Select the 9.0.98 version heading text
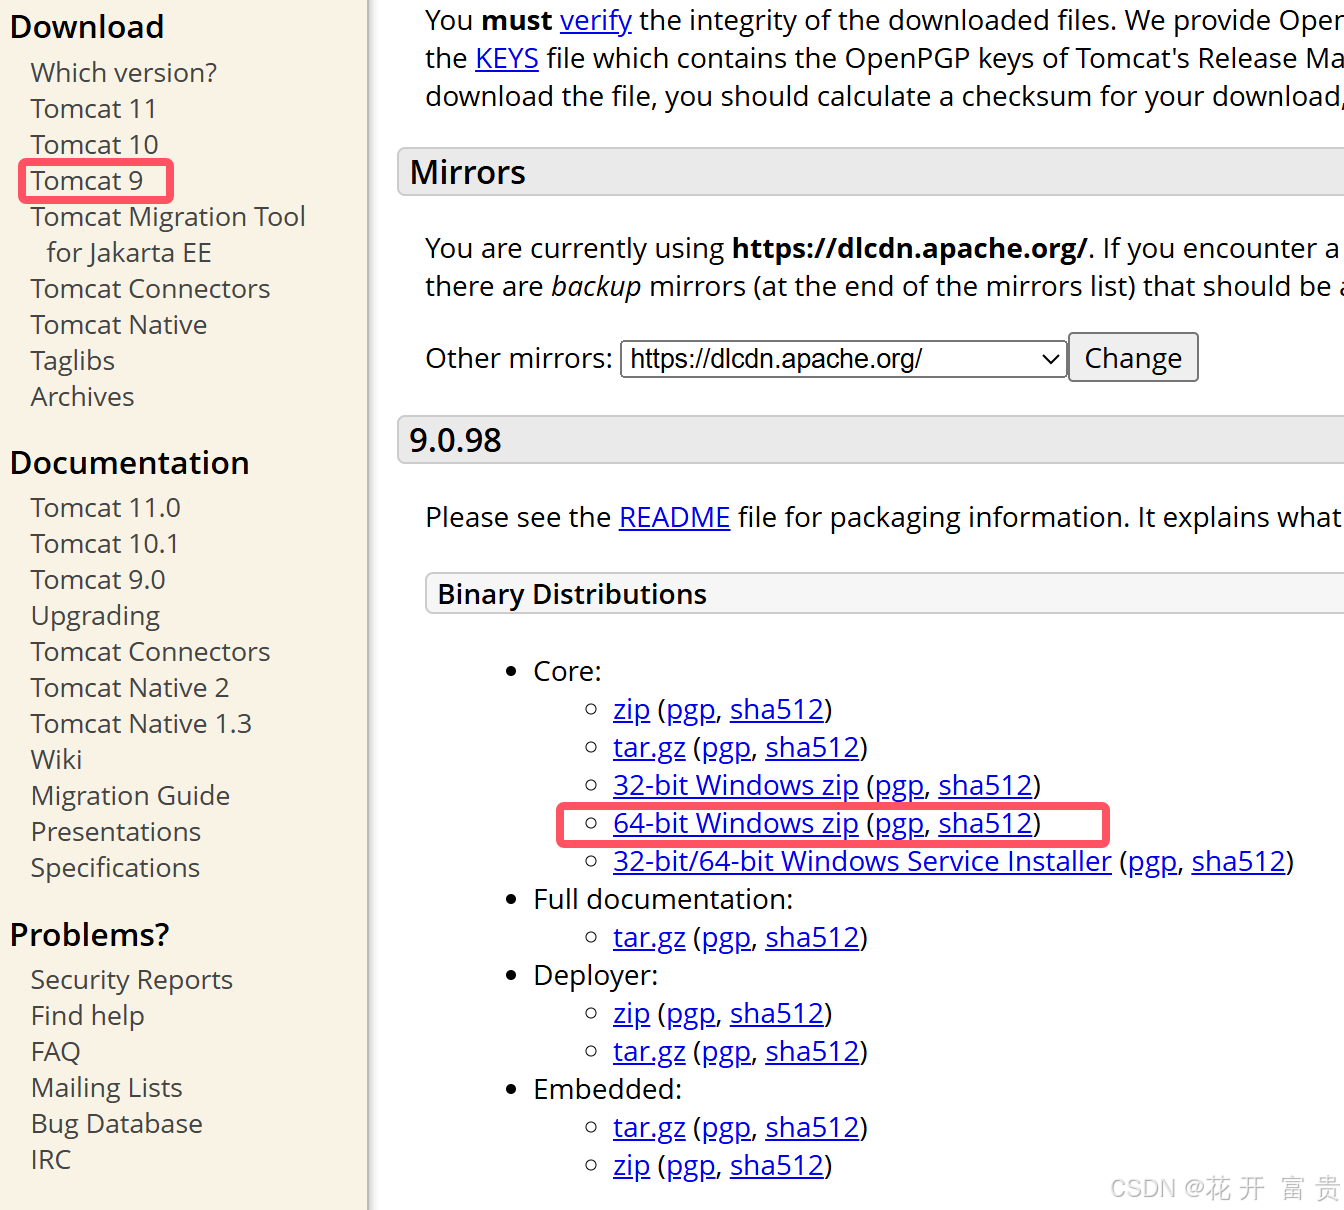The height and width of the screenshot is (1210, 1344). tap(456, 440)
